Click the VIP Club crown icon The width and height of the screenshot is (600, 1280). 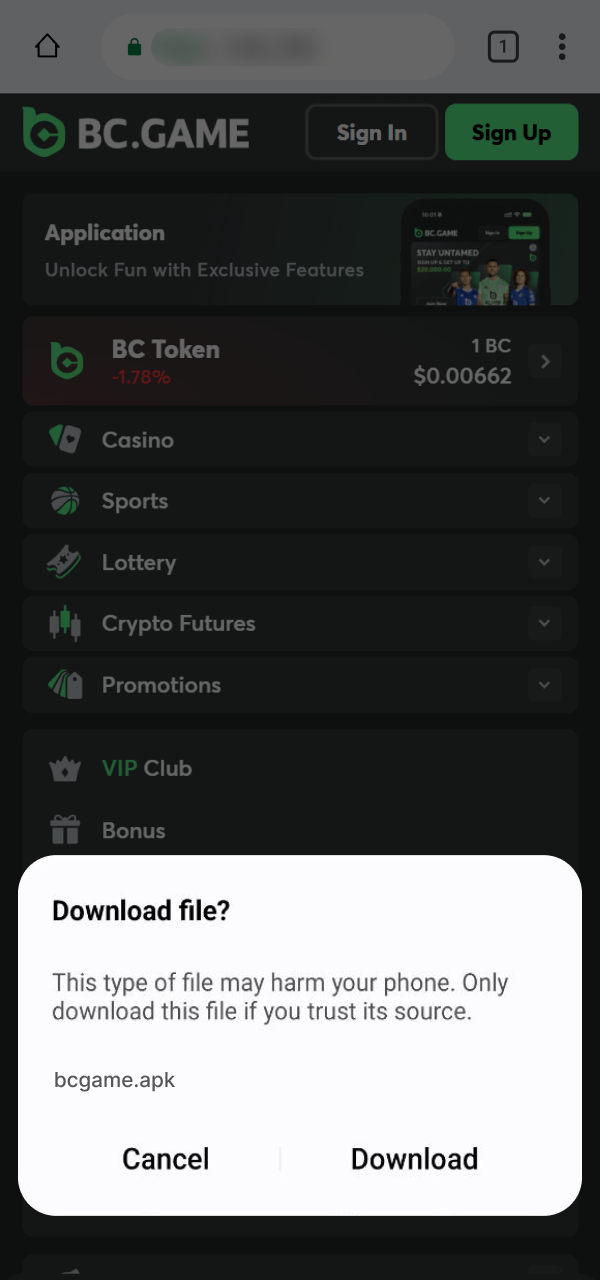pyautogui.click(x=65, y=768)
